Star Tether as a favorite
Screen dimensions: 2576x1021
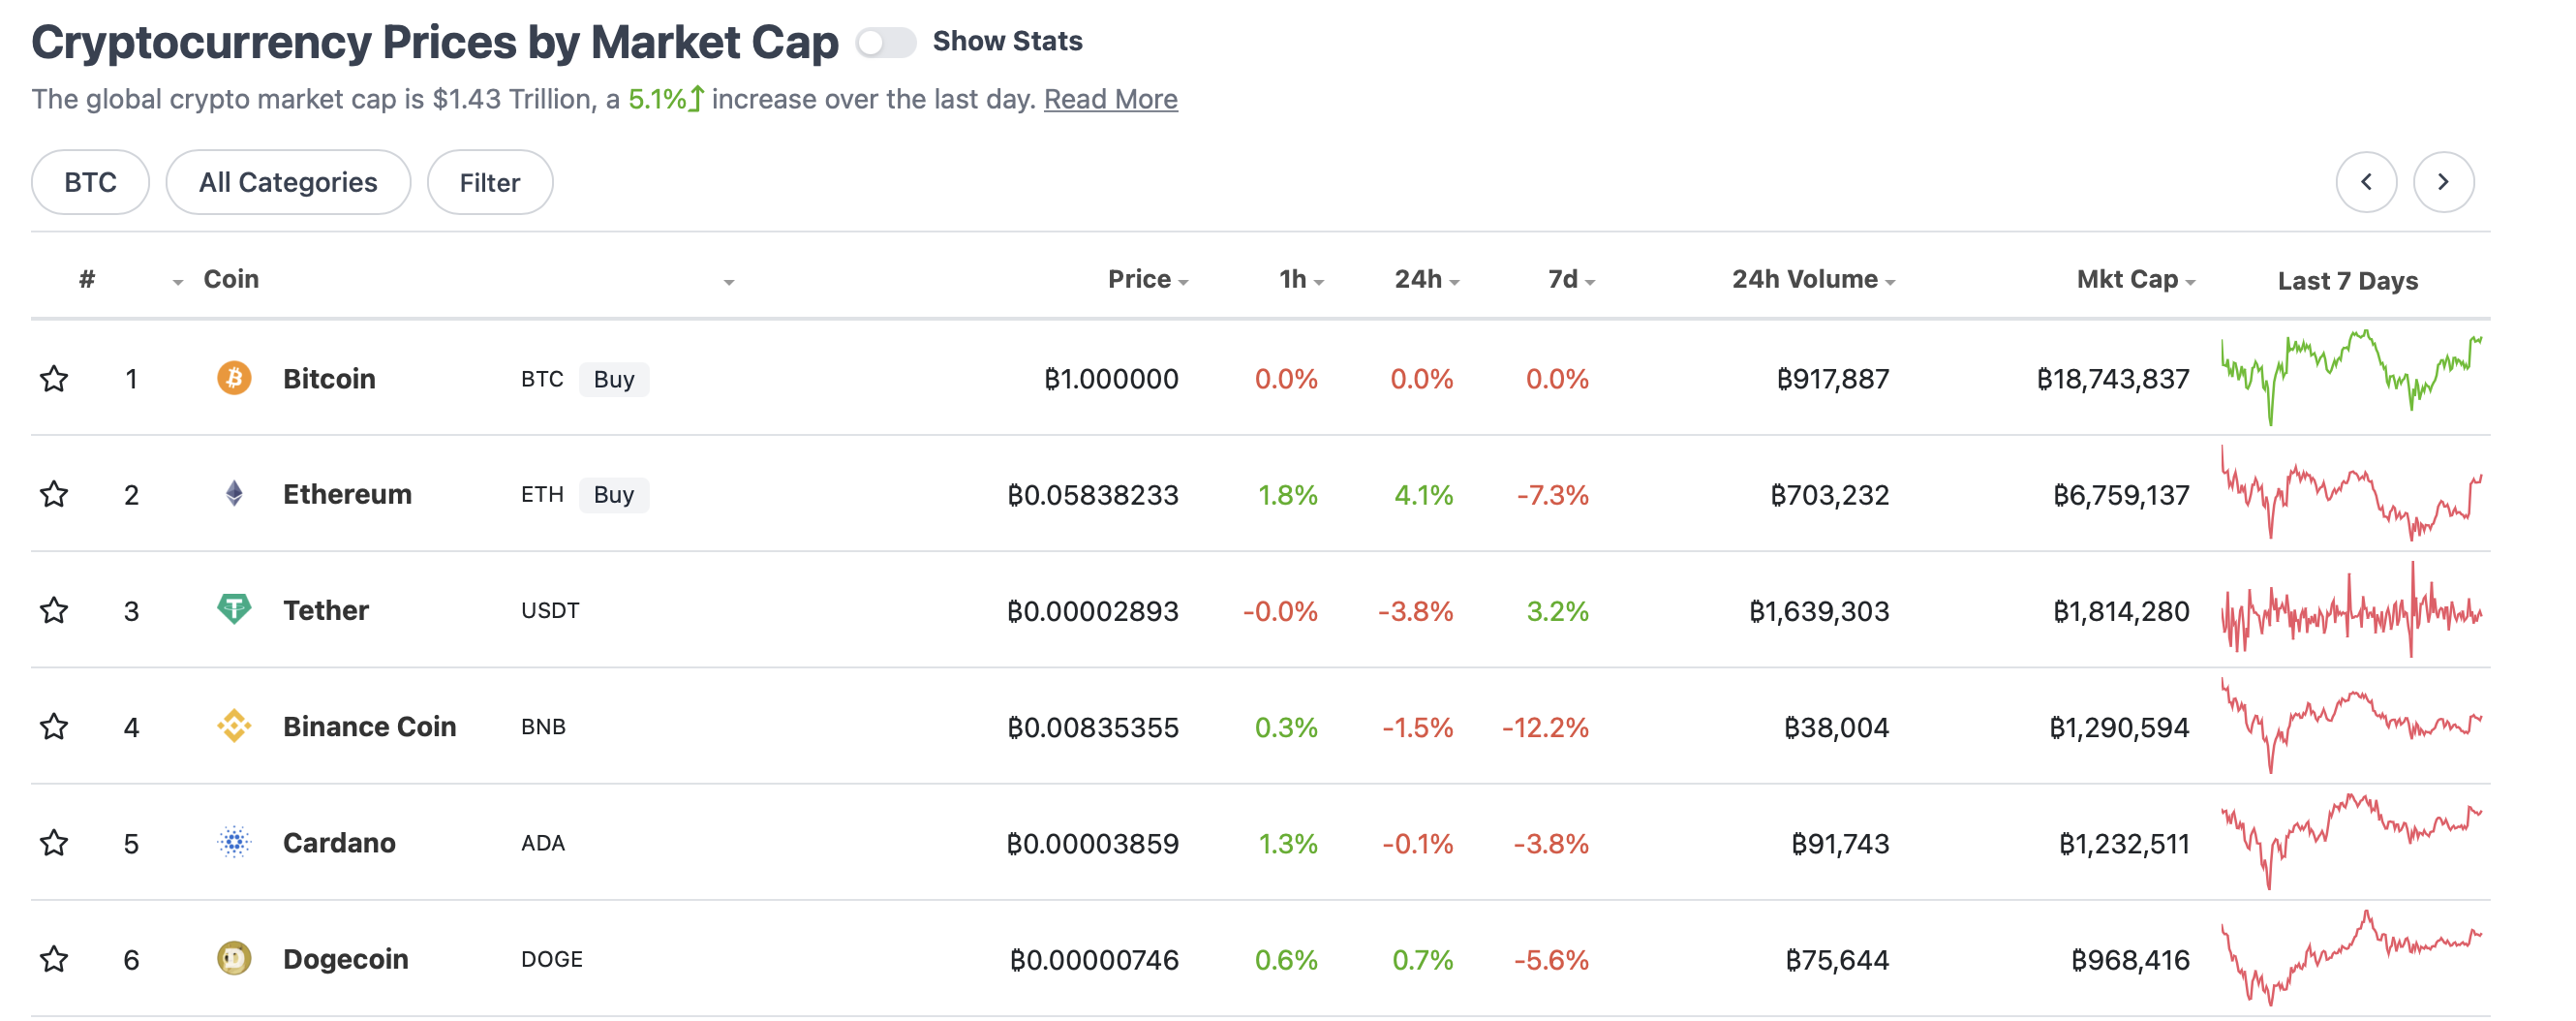coord(54,610)
